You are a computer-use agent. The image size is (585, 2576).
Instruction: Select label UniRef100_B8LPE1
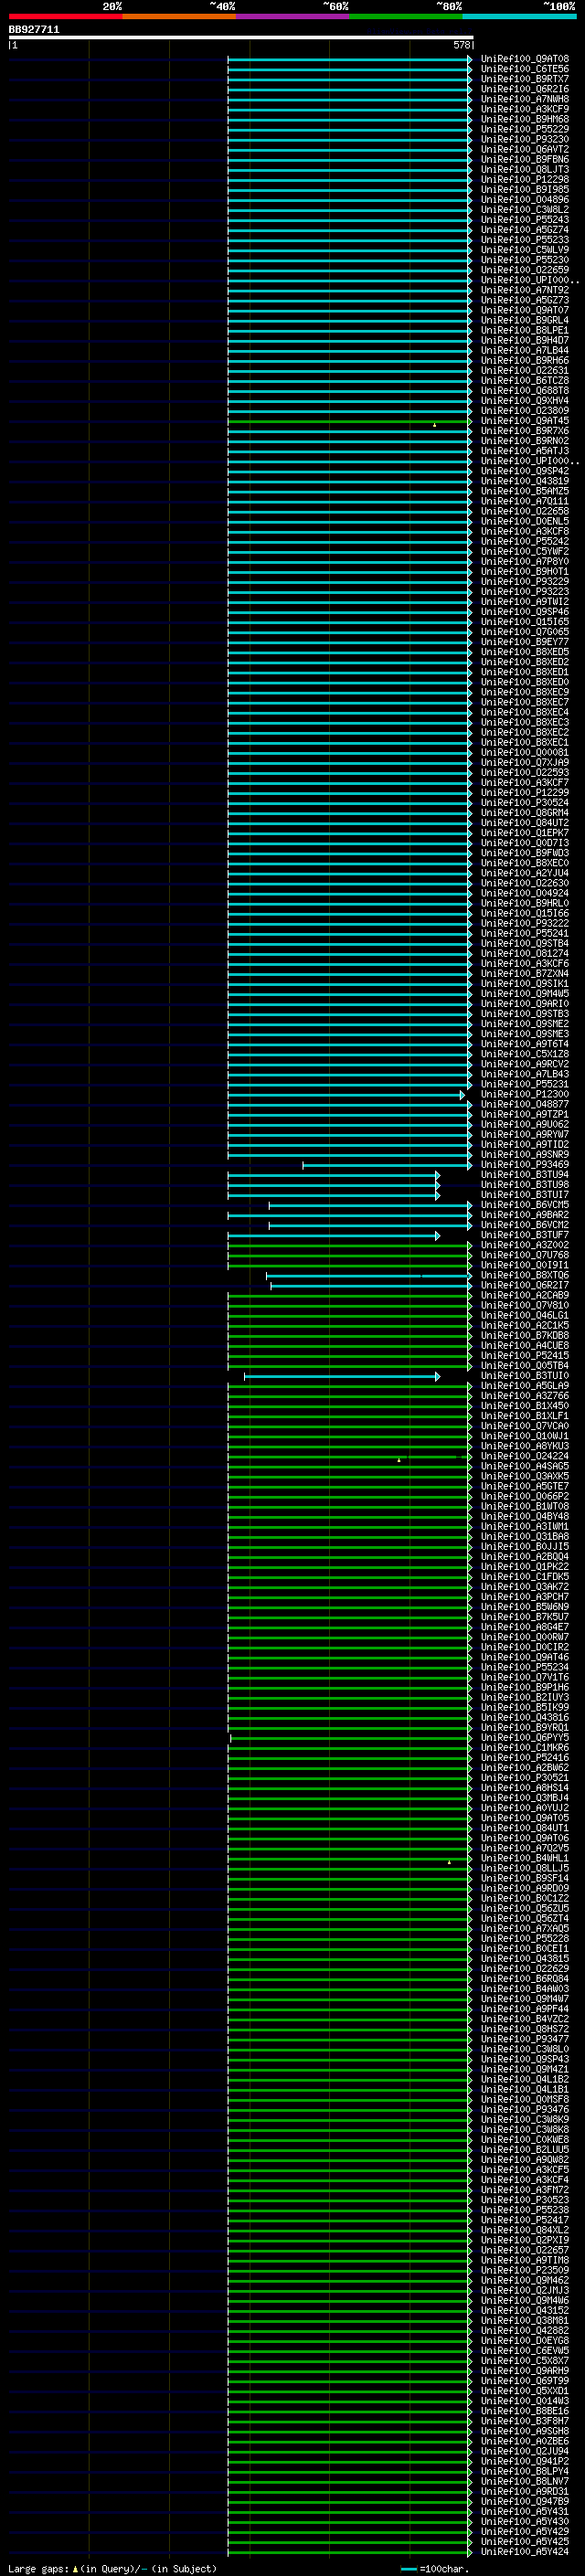pyautogui.click(x=524, y=330)
